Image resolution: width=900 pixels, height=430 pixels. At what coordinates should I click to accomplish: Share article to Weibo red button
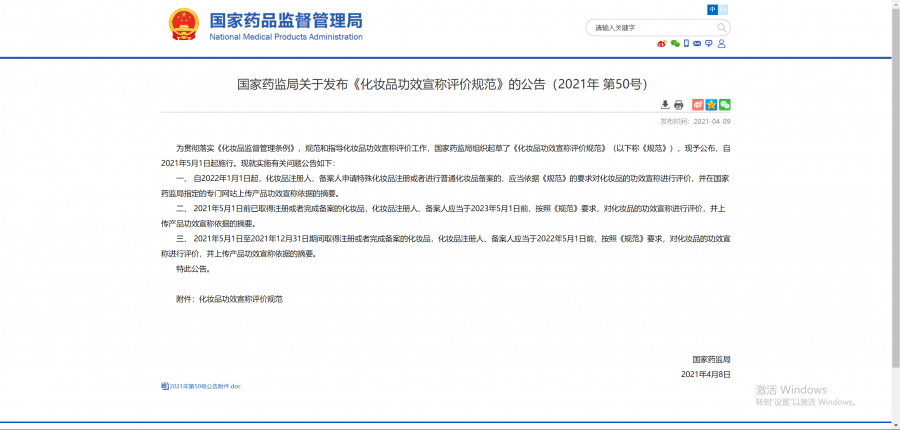tap(698, 105)
